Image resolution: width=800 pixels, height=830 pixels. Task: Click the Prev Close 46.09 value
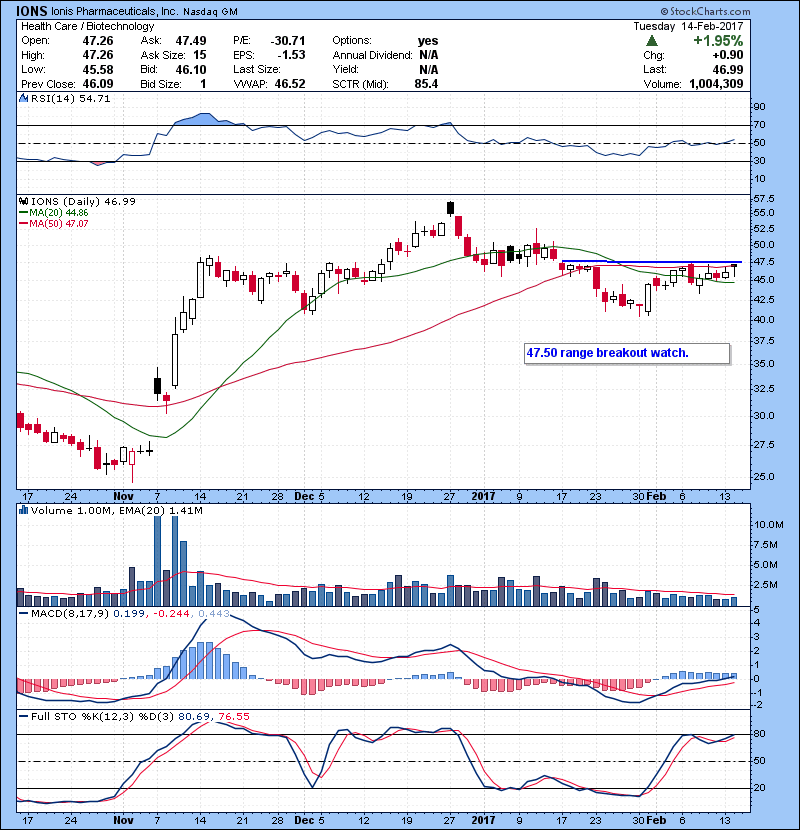point(98,84)
